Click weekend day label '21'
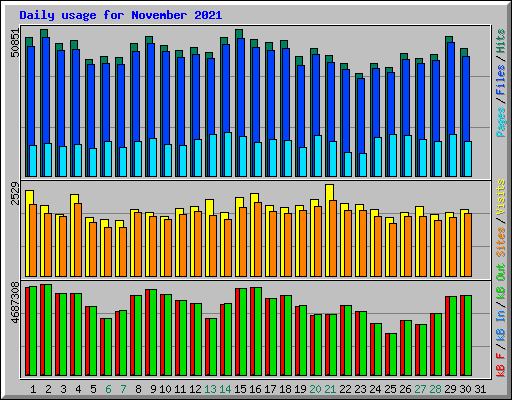This screenshot has height=400, width=512. click(330, 389)
